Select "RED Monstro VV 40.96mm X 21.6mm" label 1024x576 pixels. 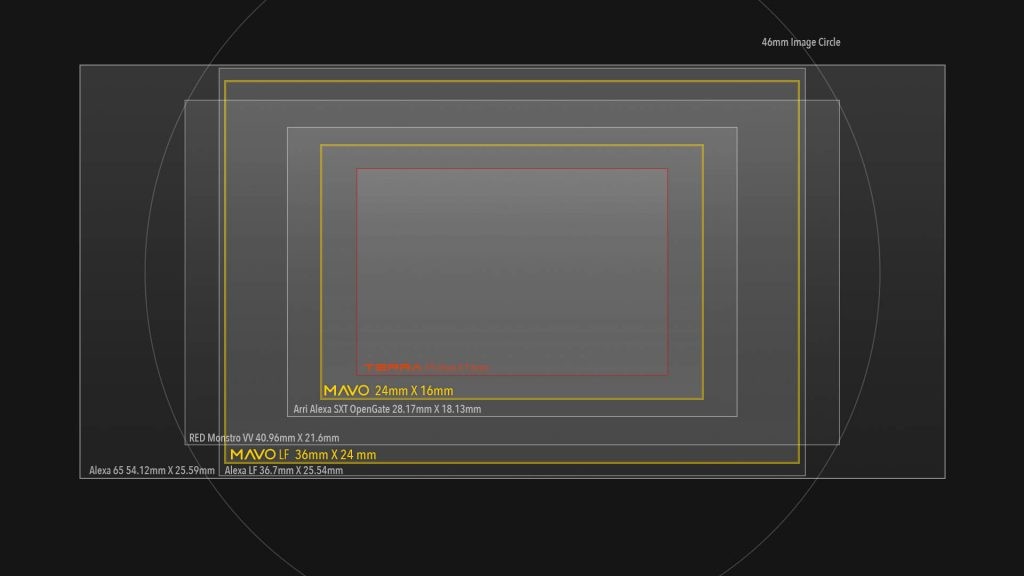point(264,438)
